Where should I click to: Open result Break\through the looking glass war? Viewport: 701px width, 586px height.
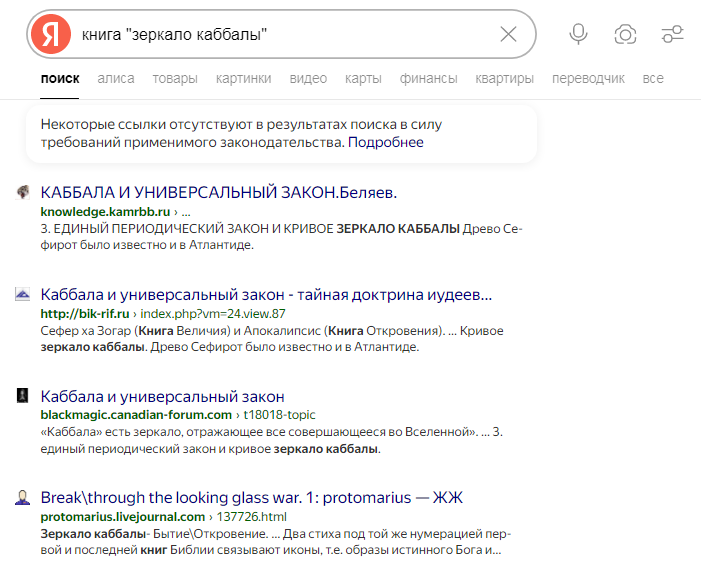pyautogui.click(x=251, y=497)
